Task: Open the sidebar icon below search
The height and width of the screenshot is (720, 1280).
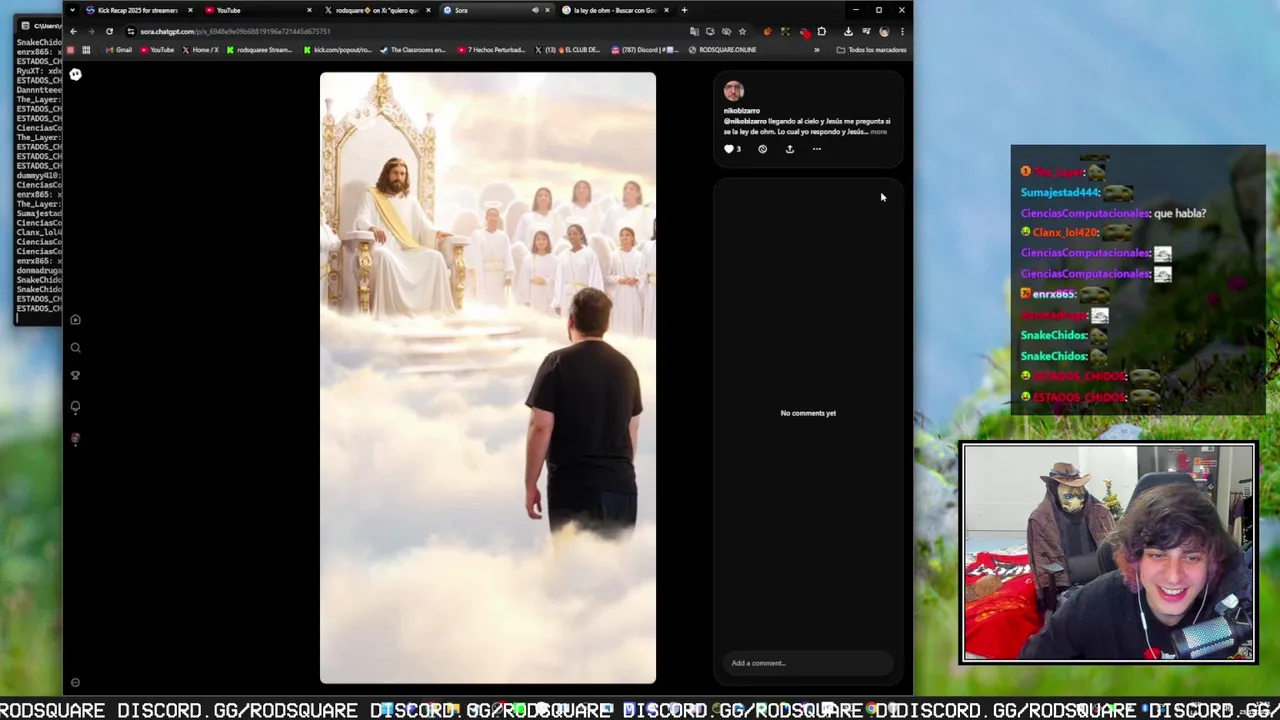Action: (x=75, y=376)
